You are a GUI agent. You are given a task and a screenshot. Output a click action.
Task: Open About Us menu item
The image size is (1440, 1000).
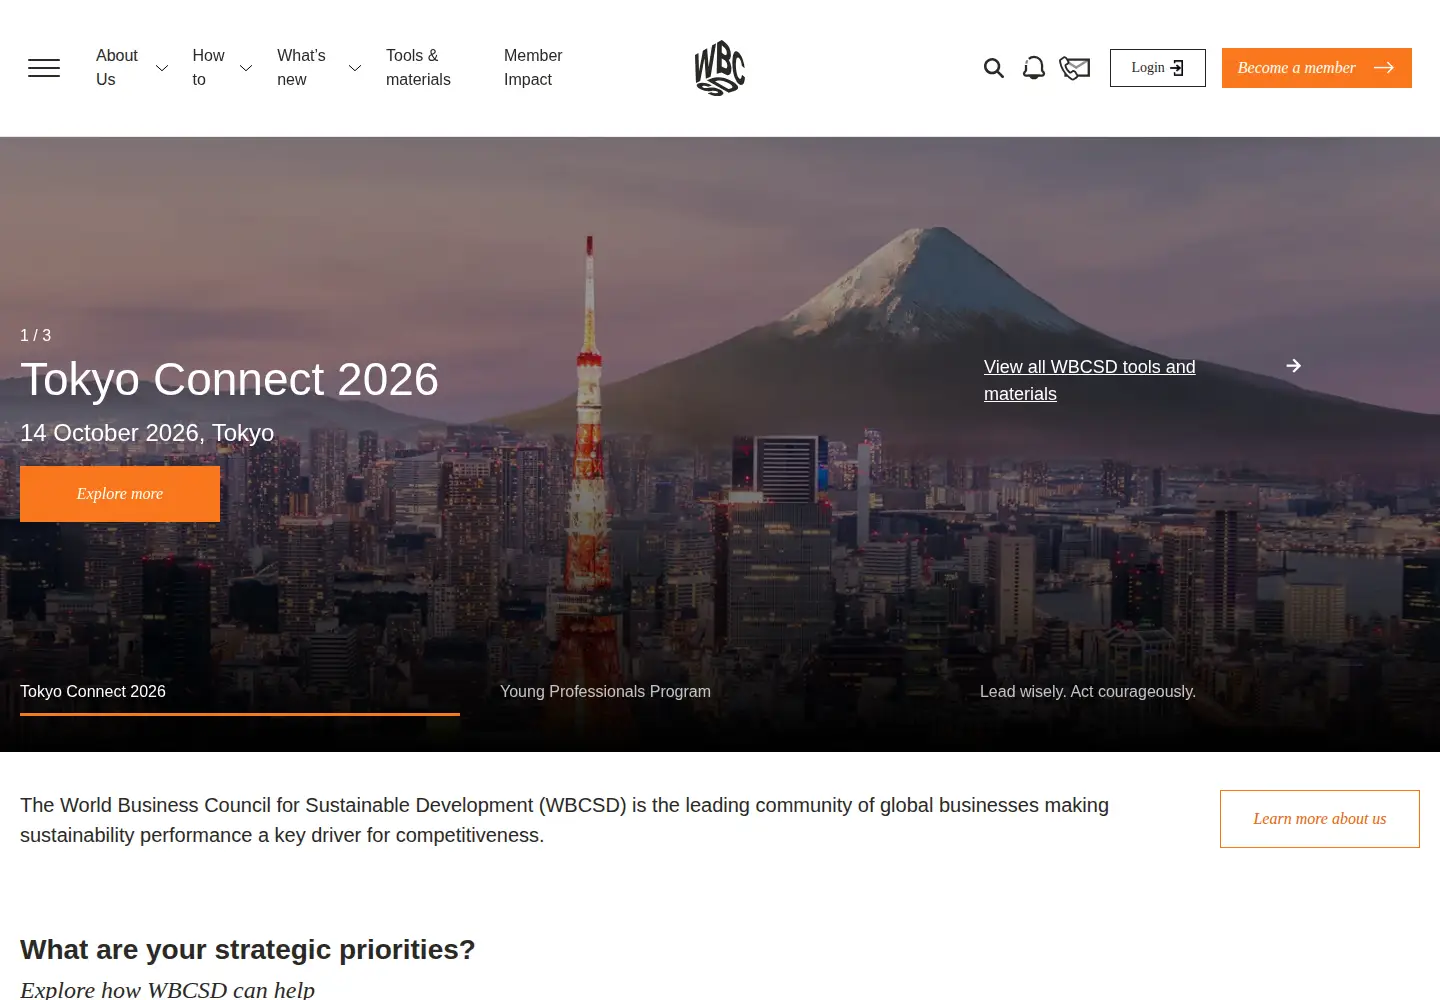point(117,68)
